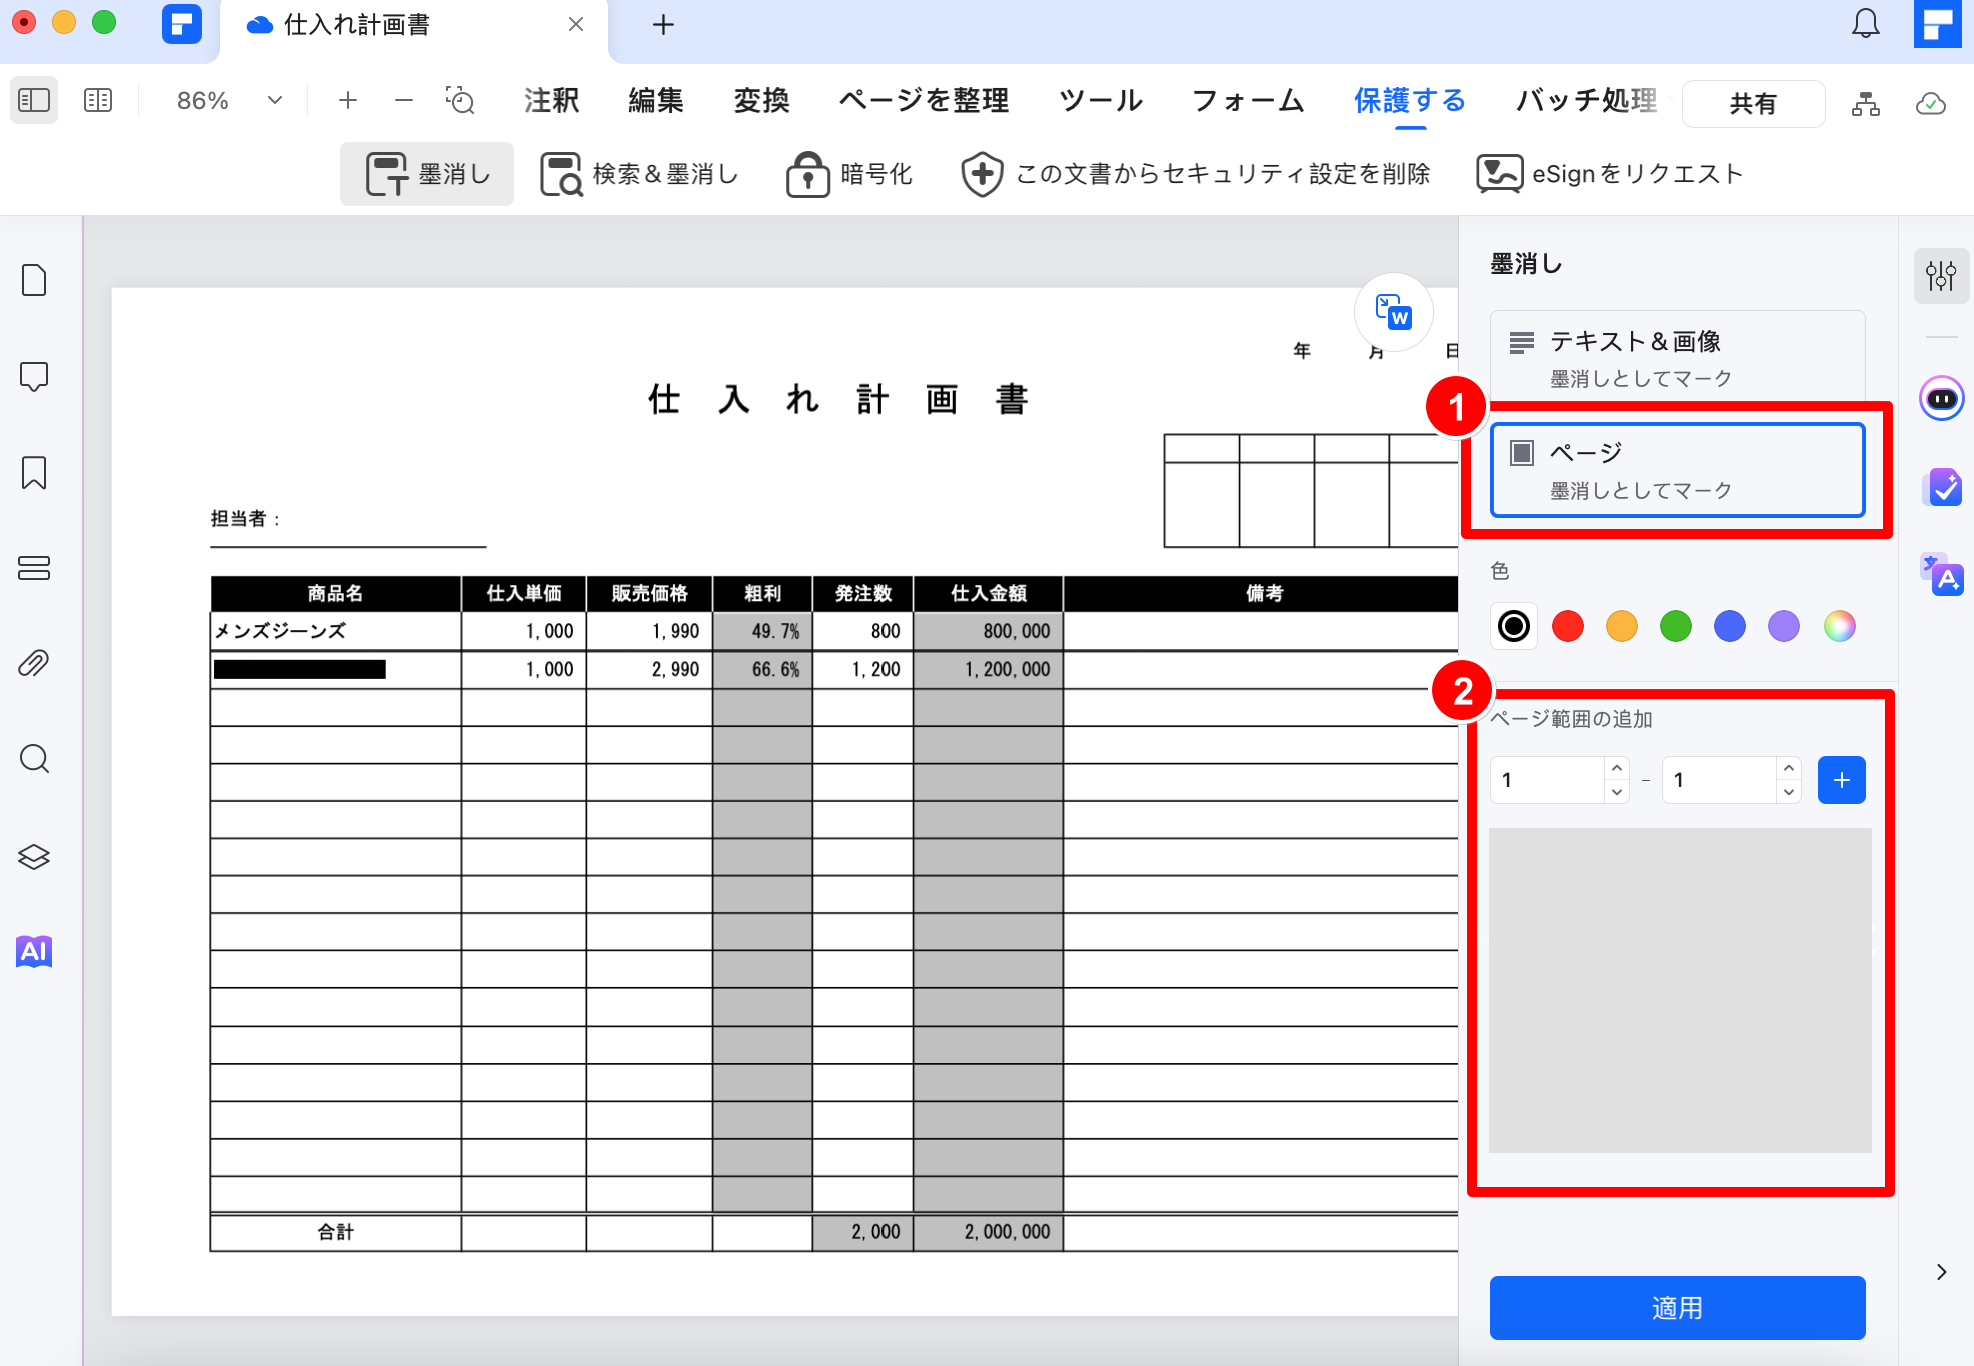Viewport: 1974px width, 1366px height.
Task: Open properties sliders panel icon
Action: pyautogui.click(x=1941, y=275)
